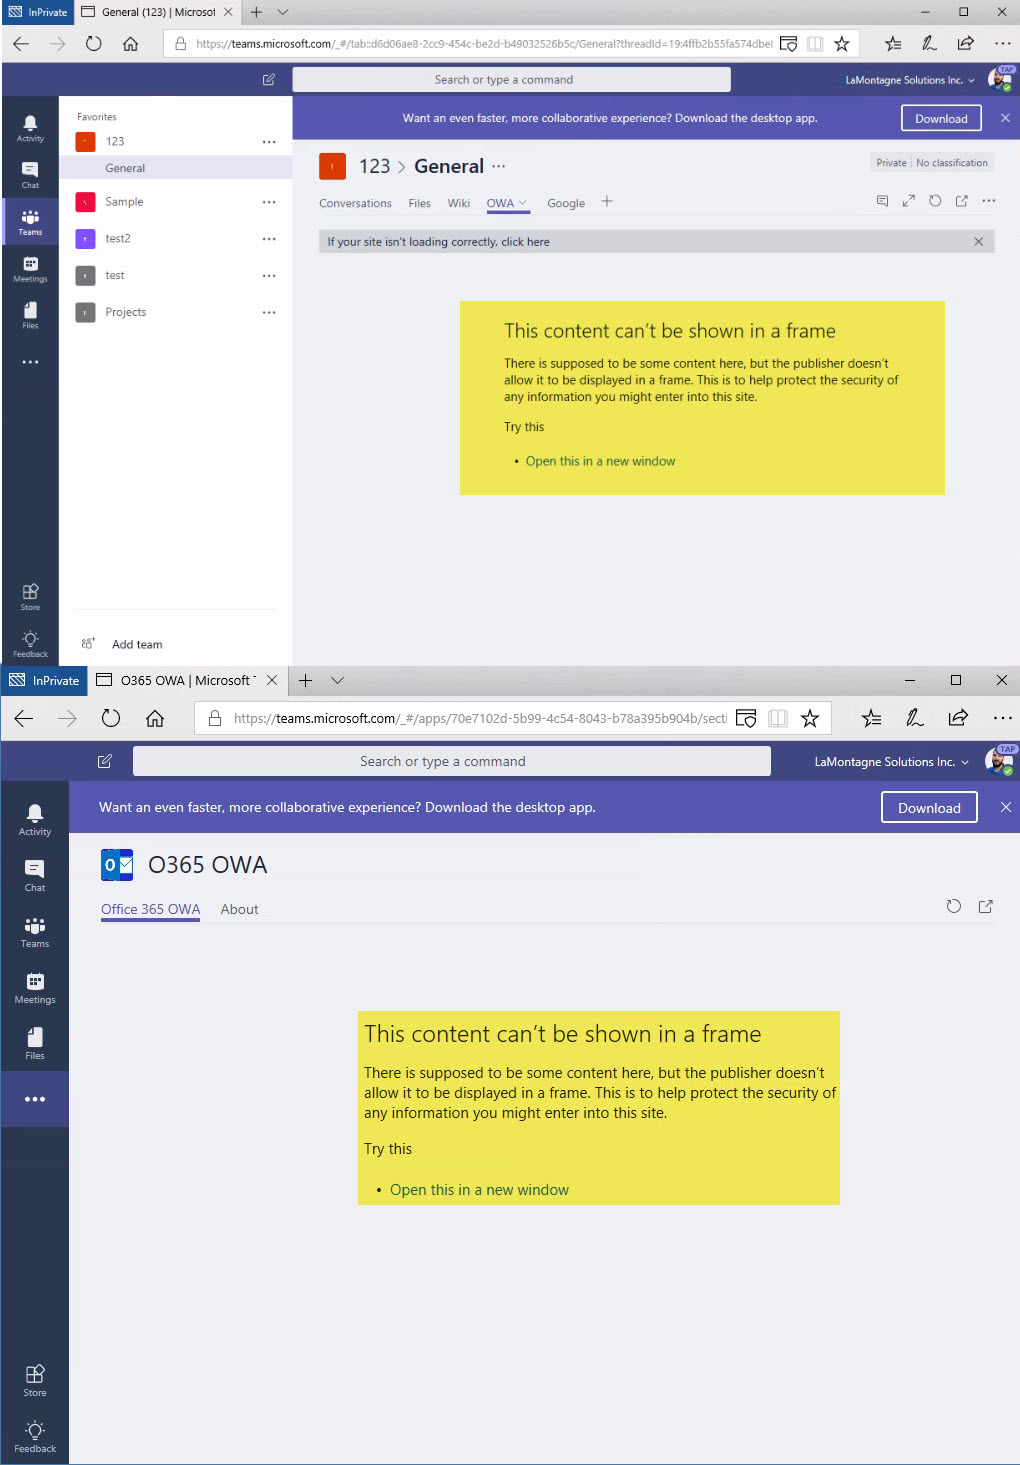The width and height of the screenshot is (1020, 1465).
Task: Reload O365 OWA app in bottom window
Action: tap(954, 906)
